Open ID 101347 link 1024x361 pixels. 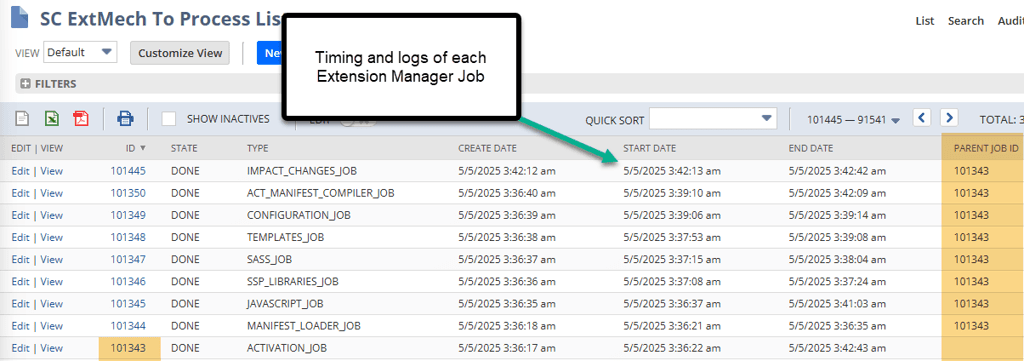(x=128, y=259)
